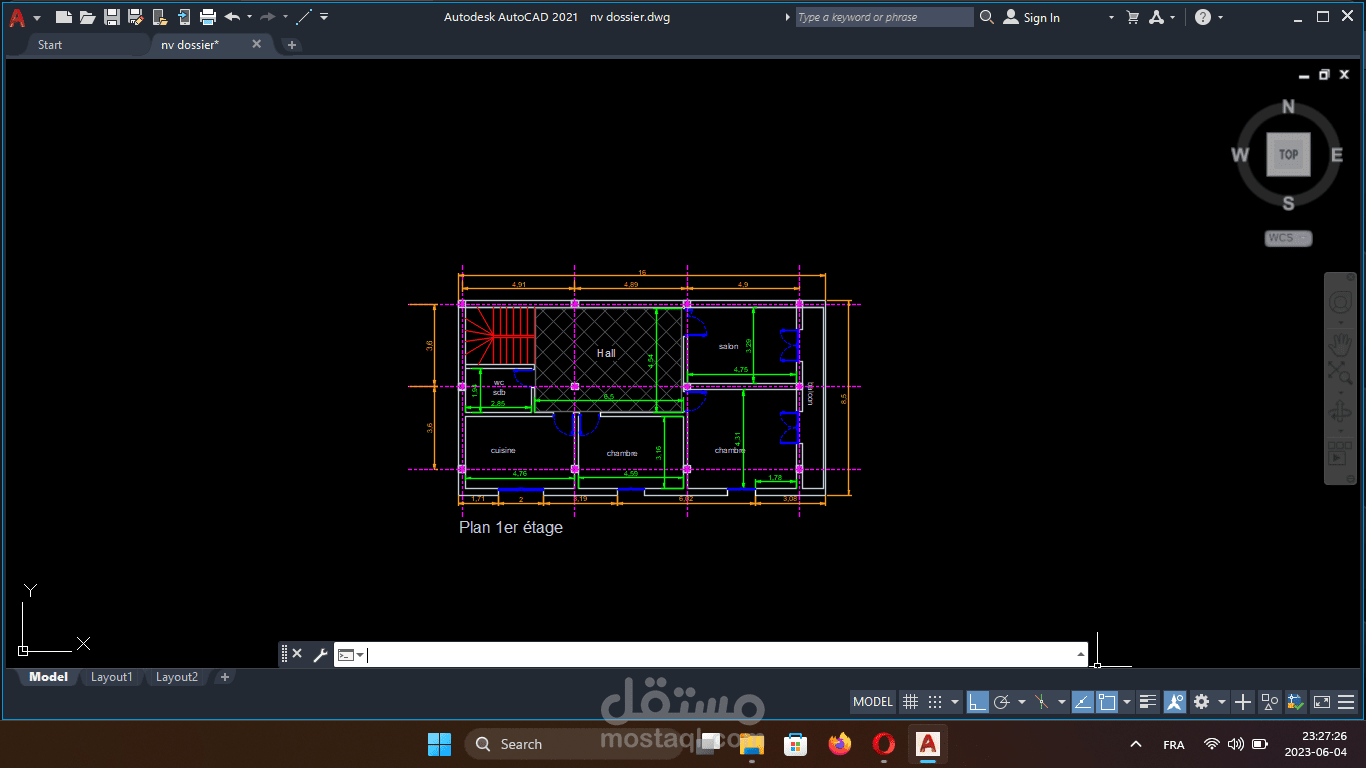Click the MODEL space button in status bar
The width and height of the screenshot is (1366, 768).
click(873, 702)
